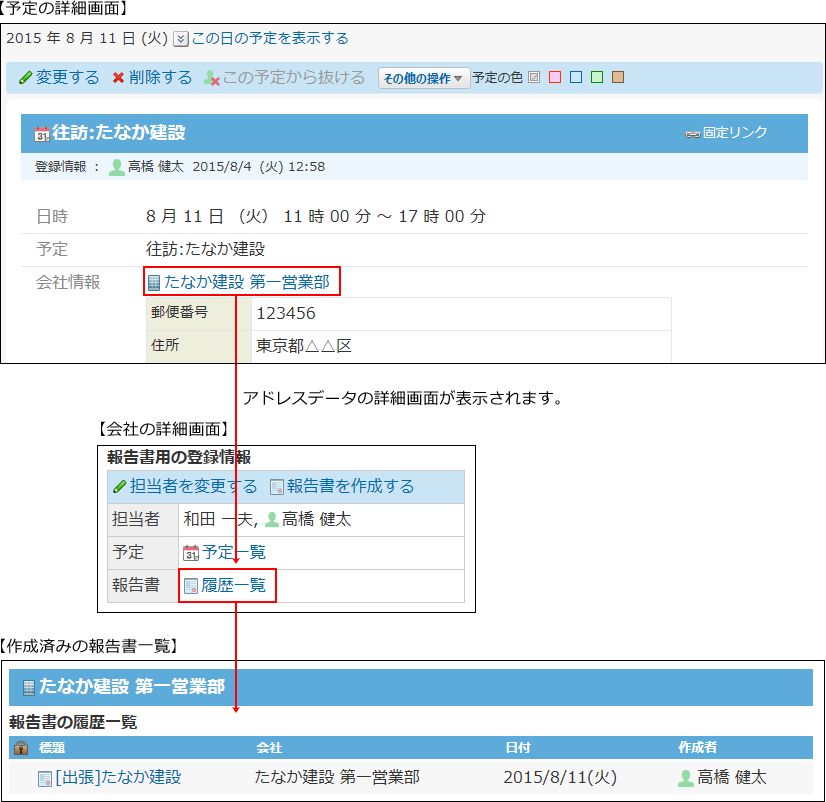Select the no-color schedule swatch
The image size is (826, 802).
pos(534,77)
